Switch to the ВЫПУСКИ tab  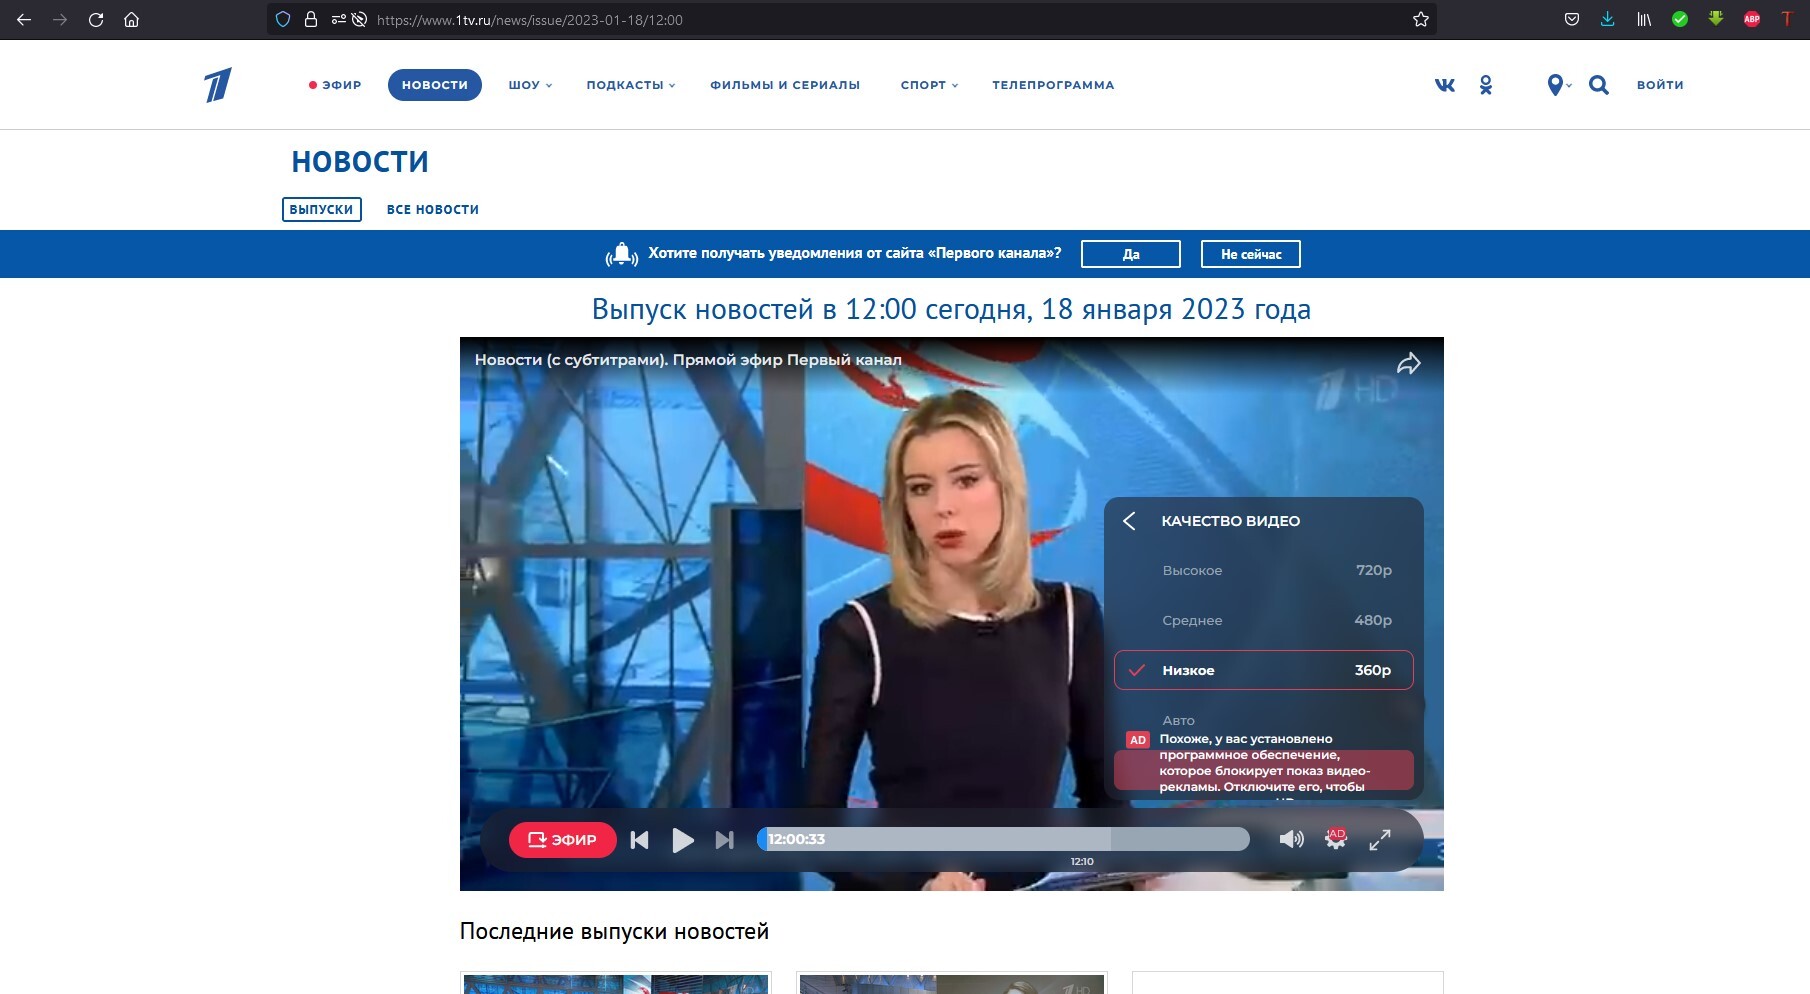tap(322, 209)
